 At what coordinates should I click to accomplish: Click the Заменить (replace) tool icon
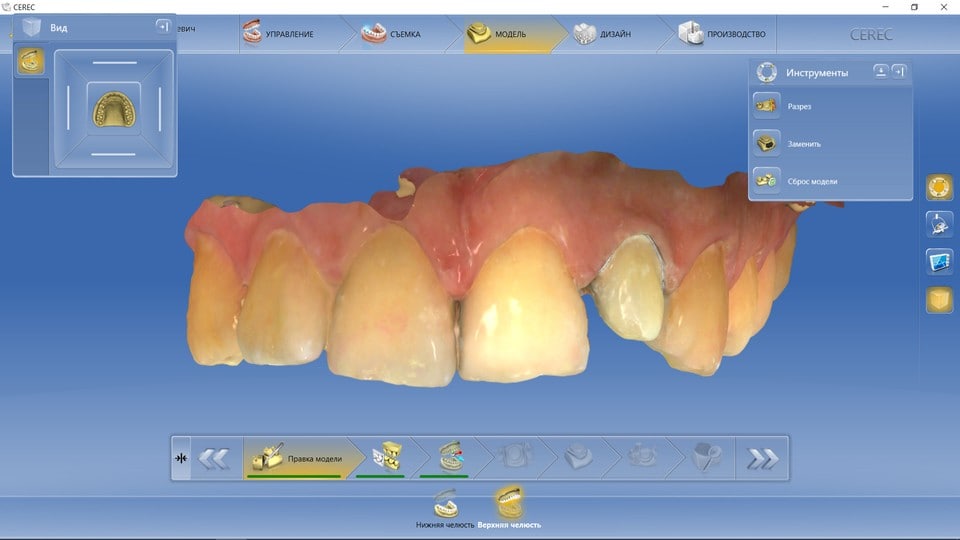(768, 143)
